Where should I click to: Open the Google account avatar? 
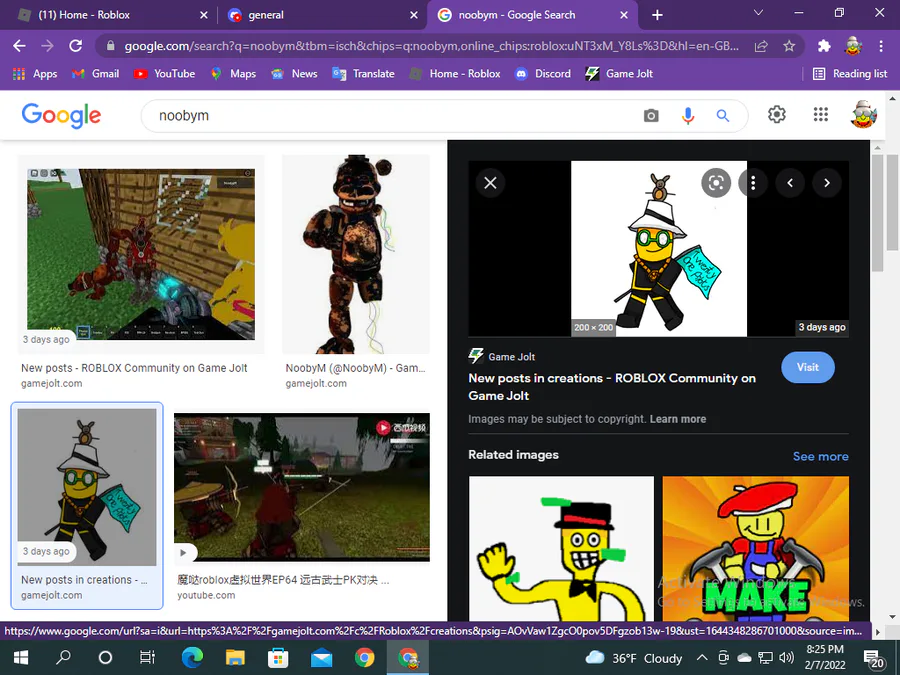(x=863, y=114)
